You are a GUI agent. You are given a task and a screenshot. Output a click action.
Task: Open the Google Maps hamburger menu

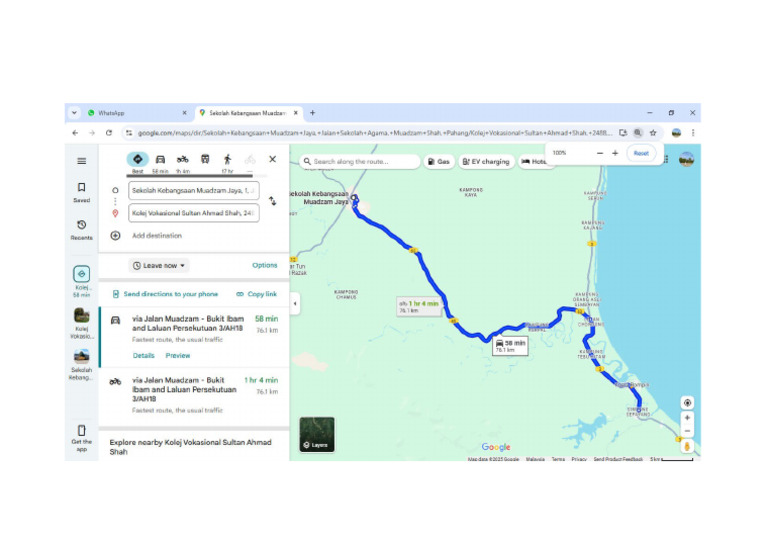(x=82, y=161)
